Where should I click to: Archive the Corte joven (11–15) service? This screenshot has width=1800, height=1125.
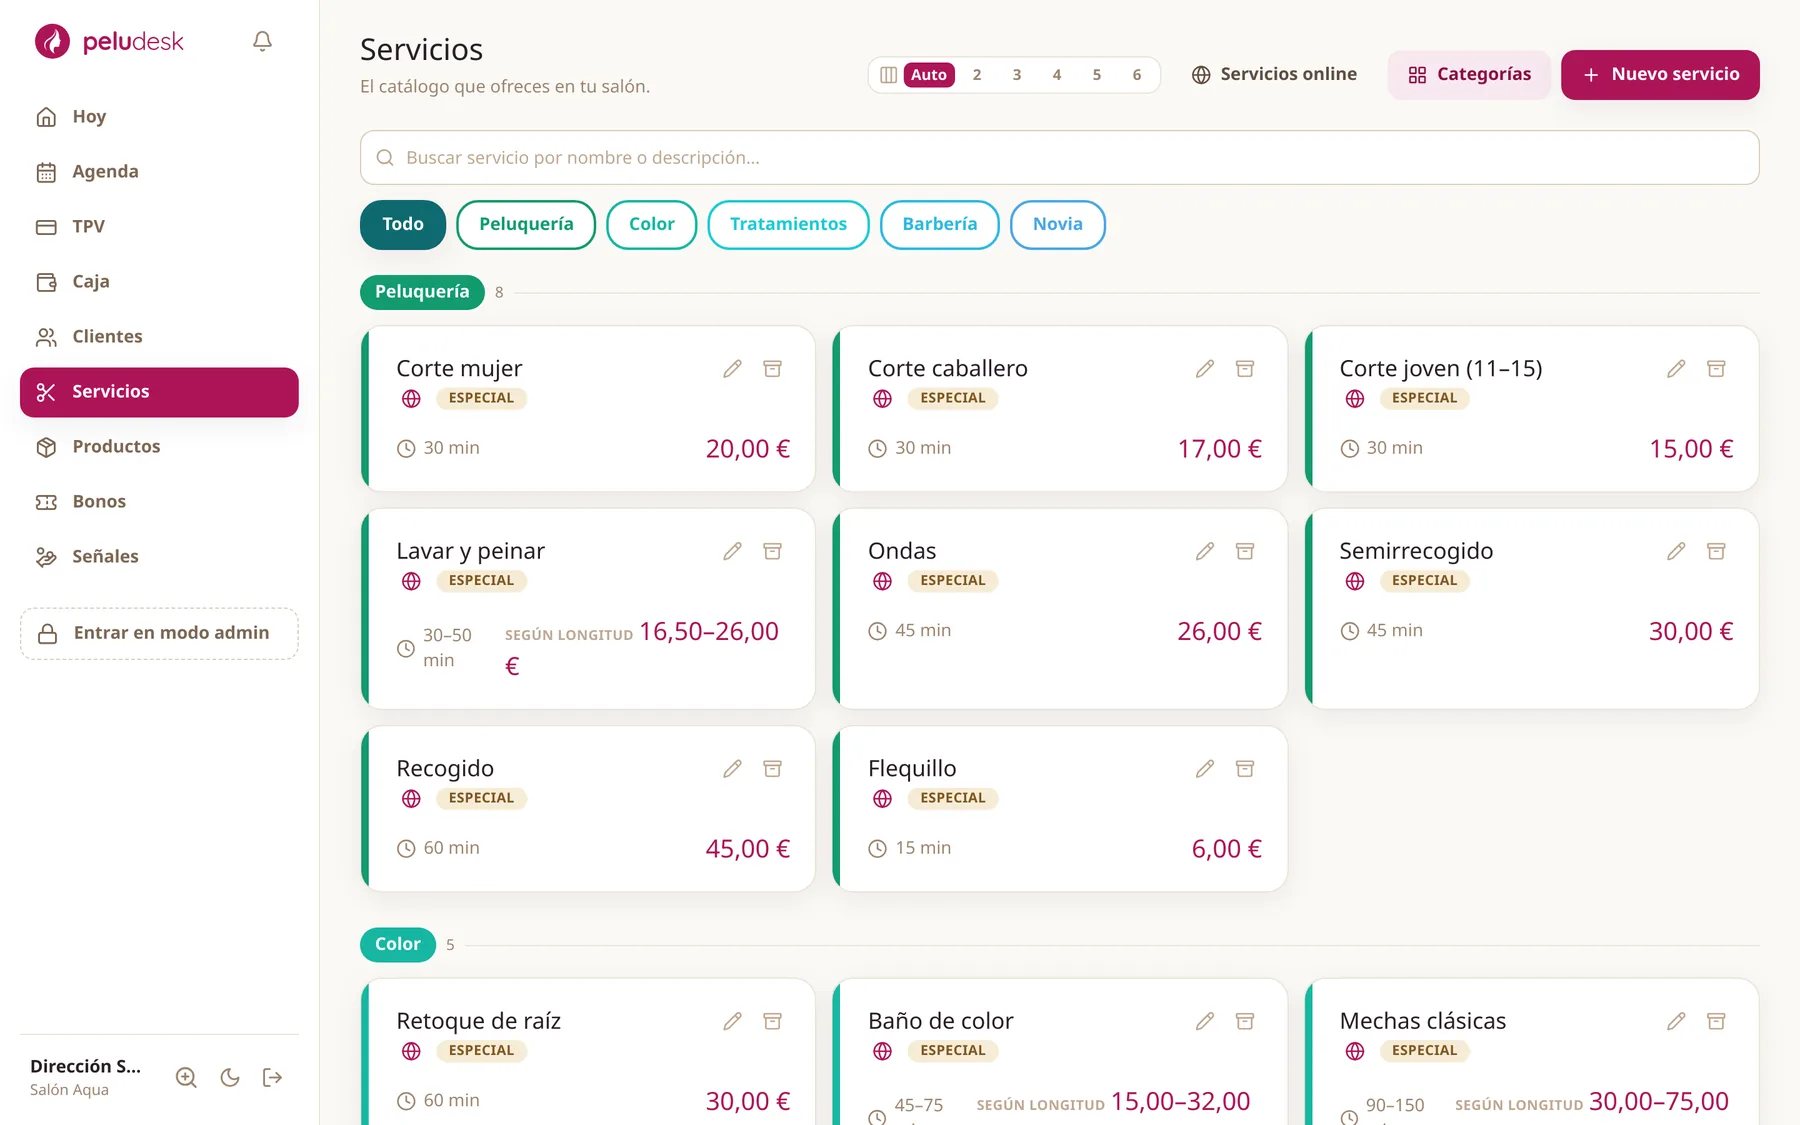coord(1717,369)
